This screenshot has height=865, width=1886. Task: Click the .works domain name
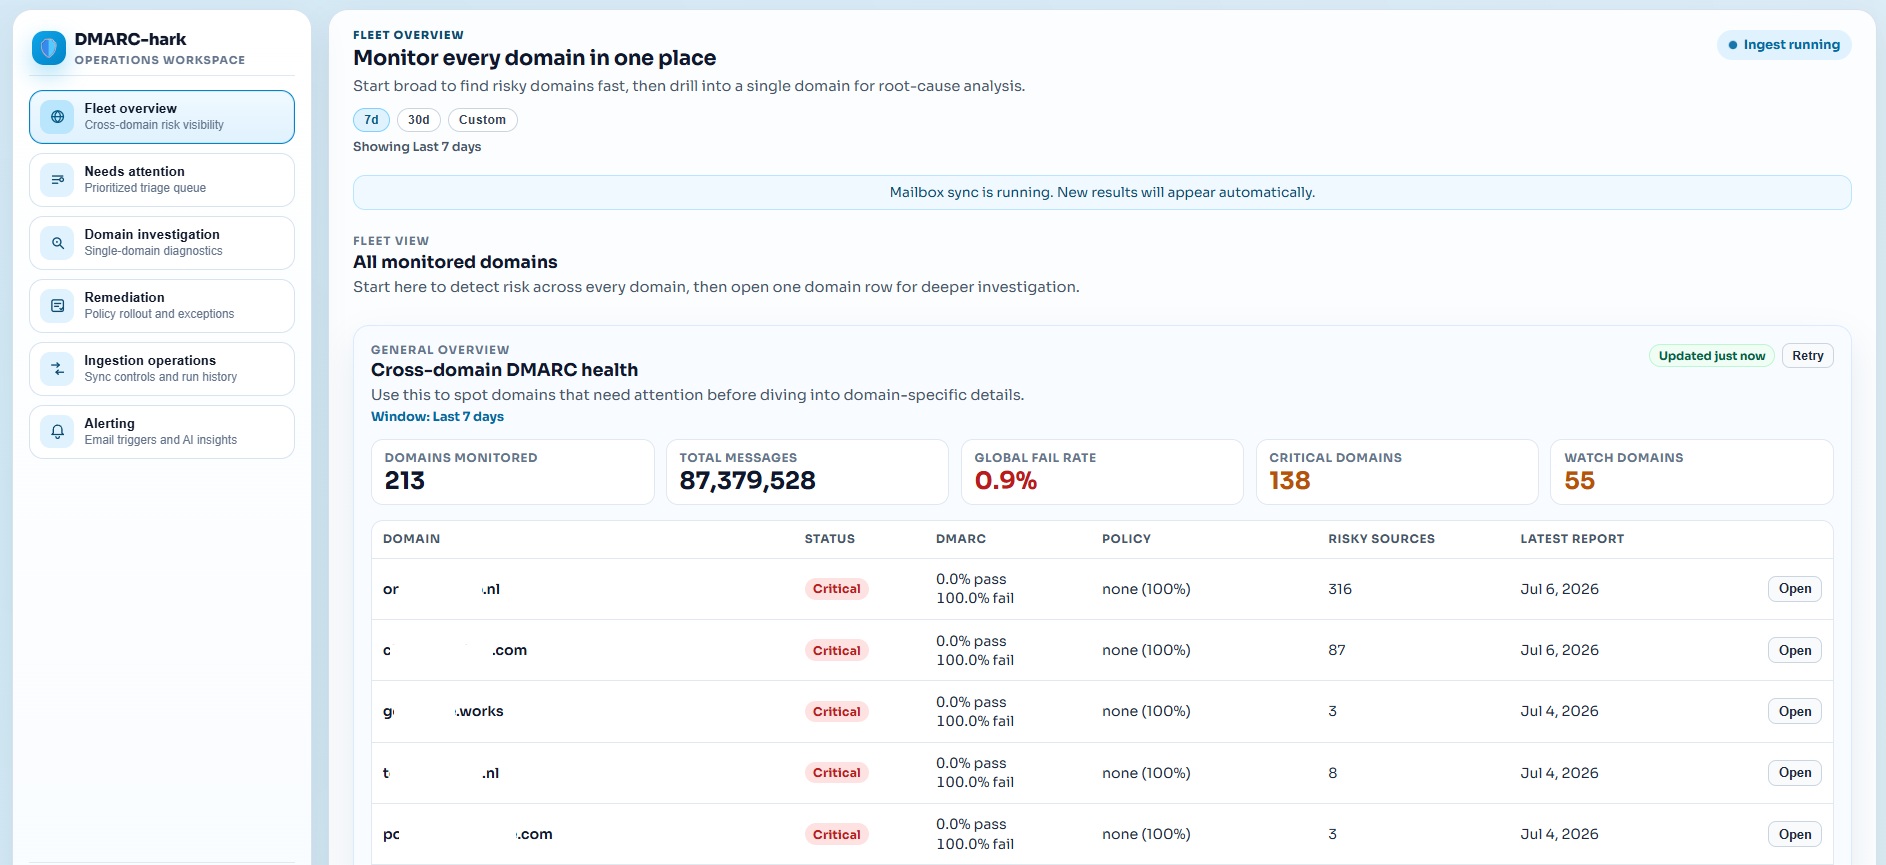point(443,711)
